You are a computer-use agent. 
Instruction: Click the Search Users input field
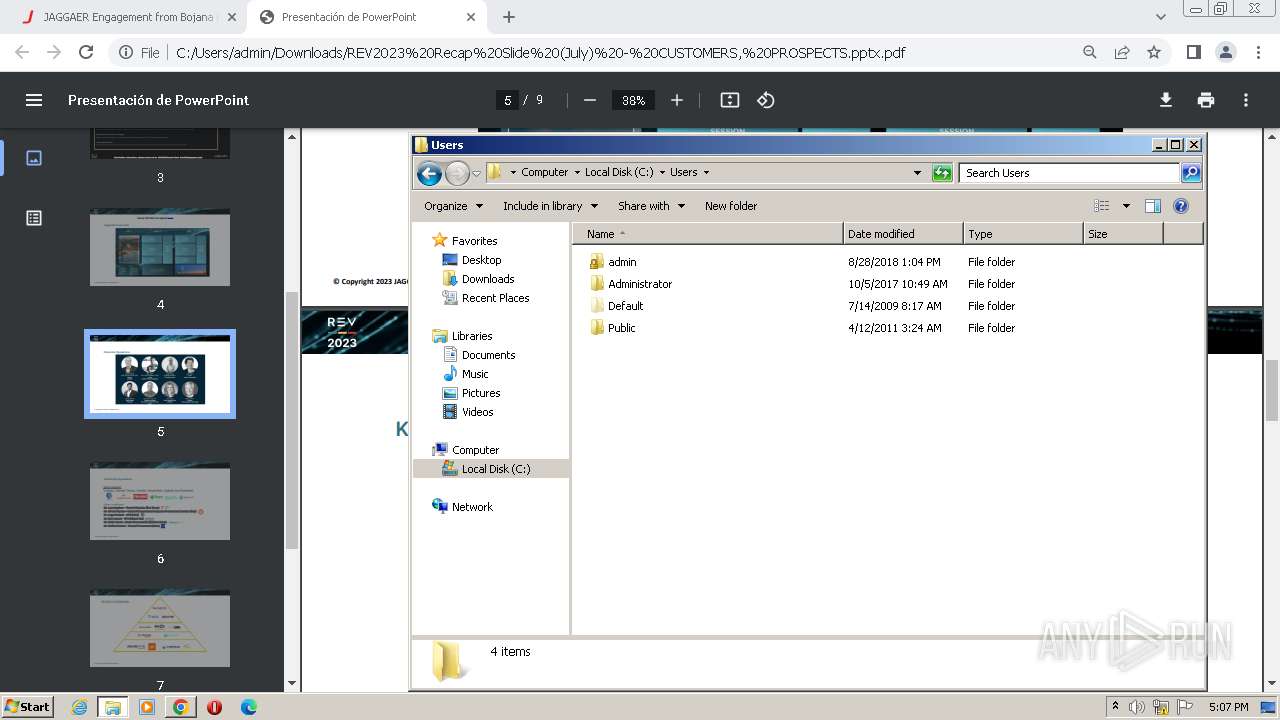(x=1068, y=173)
